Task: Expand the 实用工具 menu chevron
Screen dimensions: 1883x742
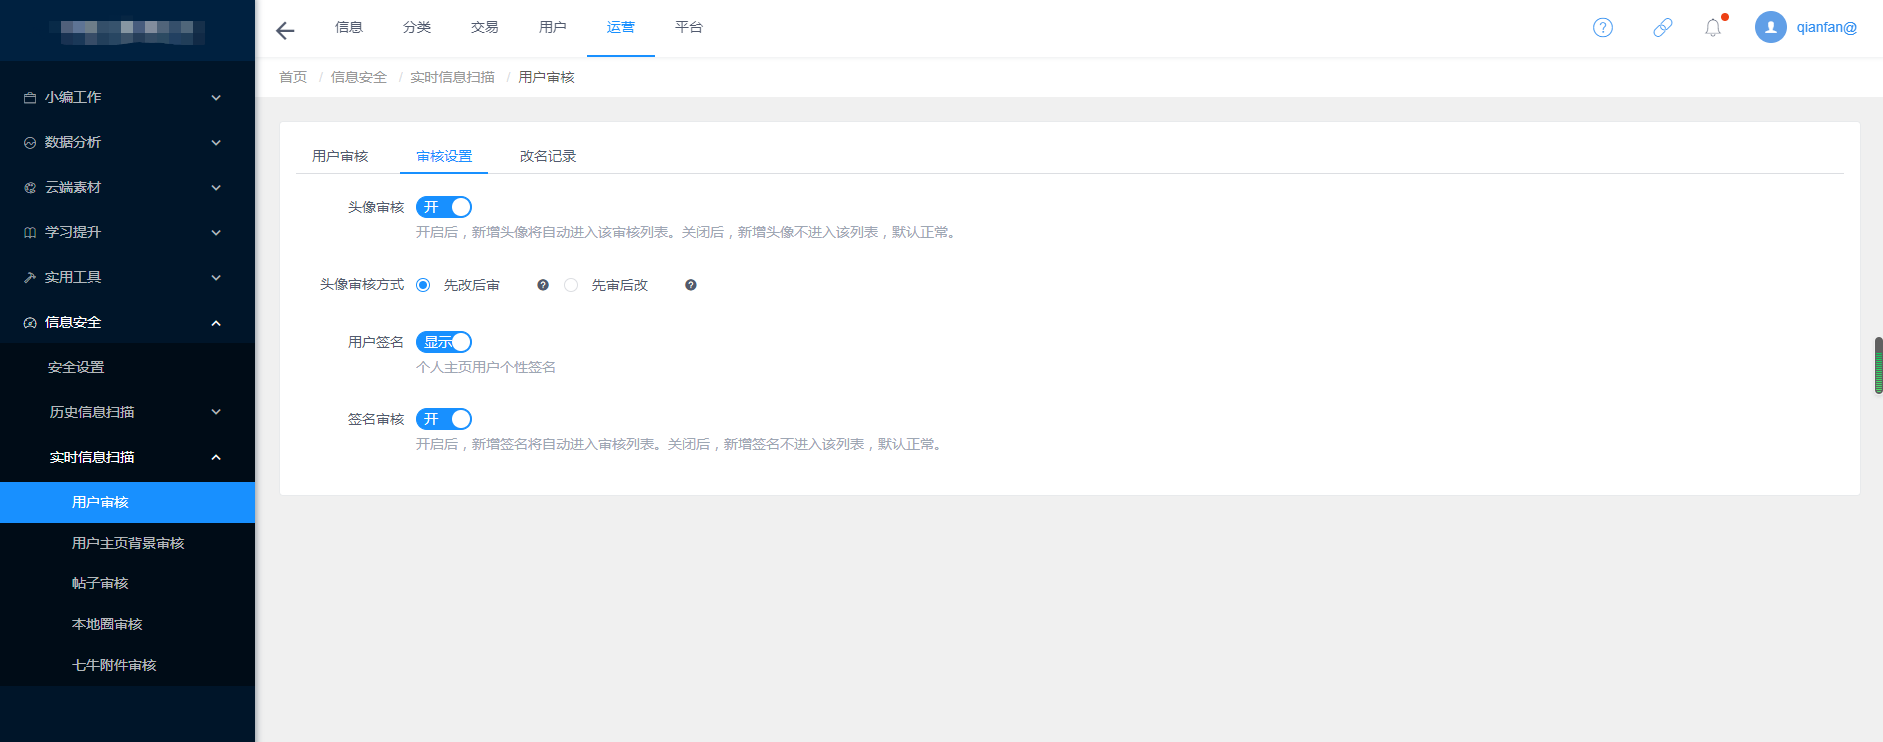Action: click(216, 278)
